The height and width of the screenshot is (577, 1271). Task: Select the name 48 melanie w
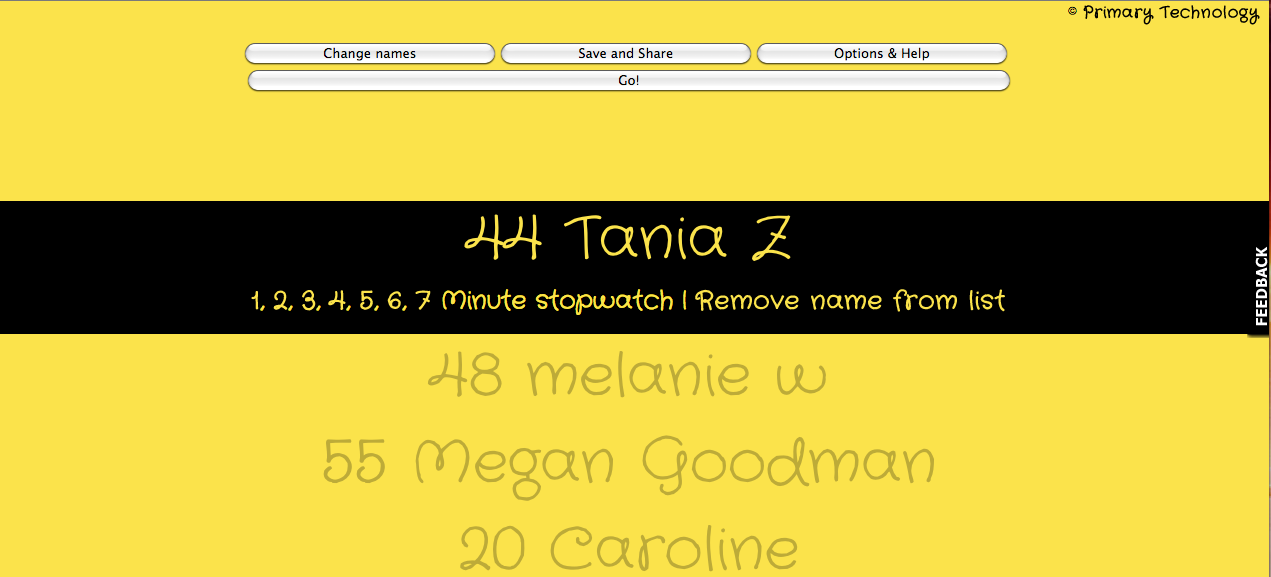pos(628,377)
